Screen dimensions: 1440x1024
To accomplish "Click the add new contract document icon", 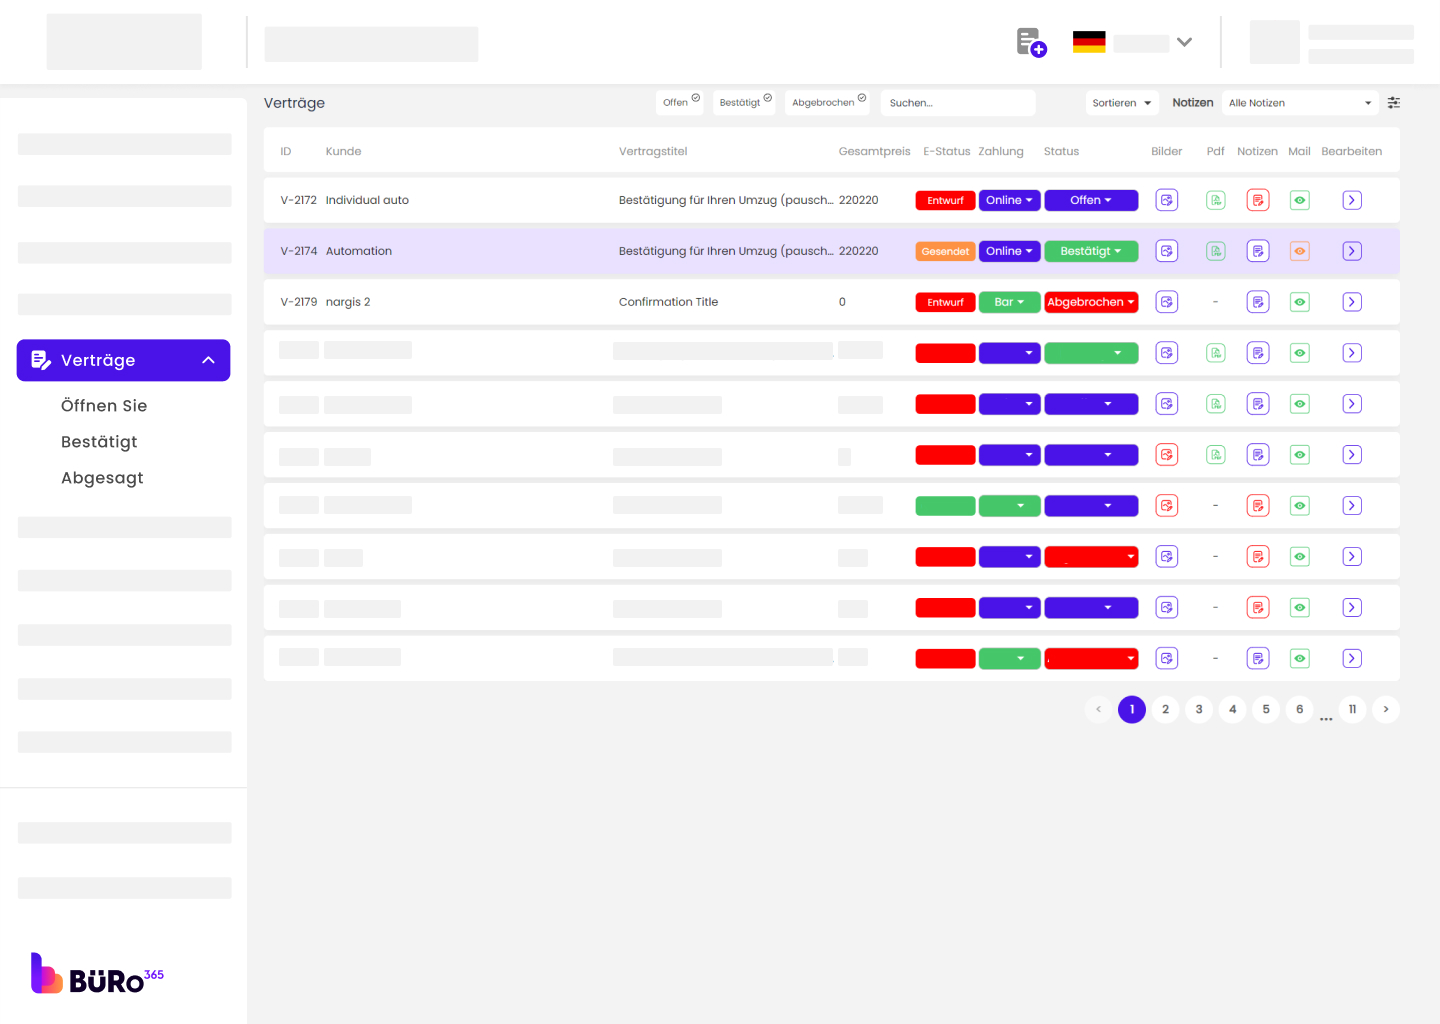I will [x=1030, y=42].
